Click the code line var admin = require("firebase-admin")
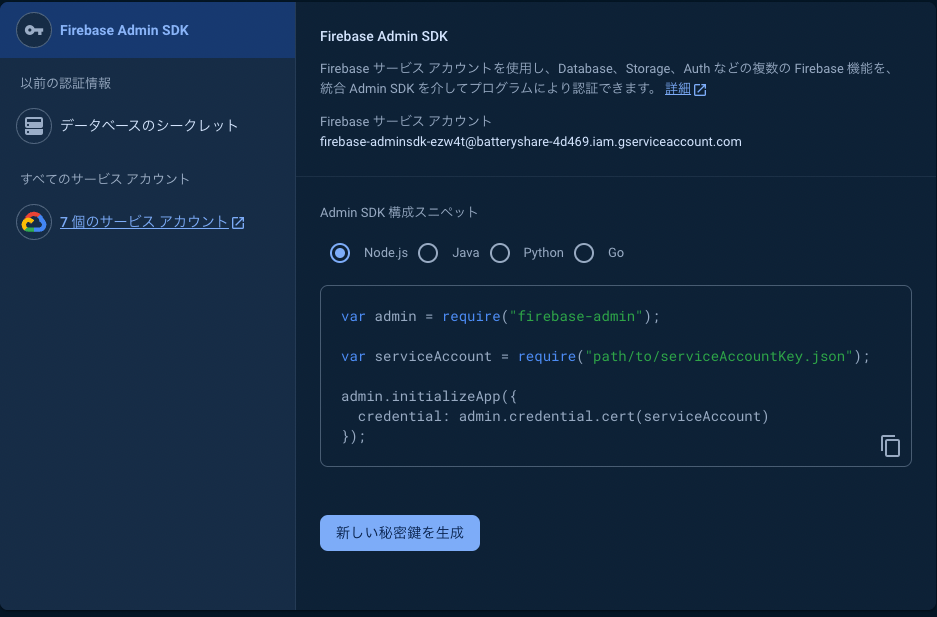Screen dimensions: 937x617 tap(501, 316)
